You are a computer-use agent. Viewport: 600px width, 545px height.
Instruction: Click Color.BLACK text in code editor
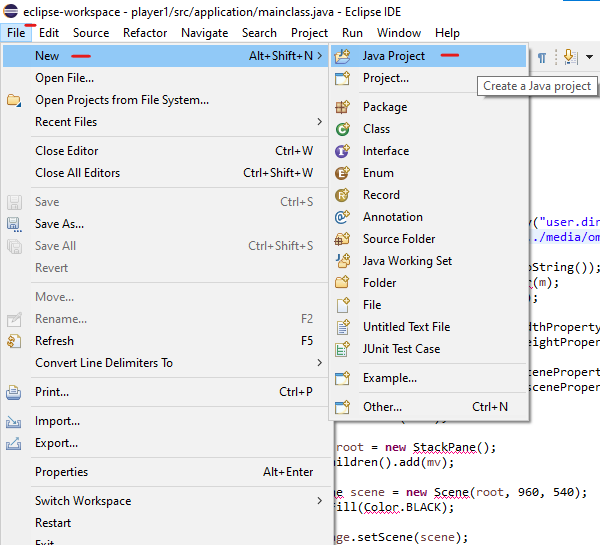pyautogui.click(x=402, y=507)
